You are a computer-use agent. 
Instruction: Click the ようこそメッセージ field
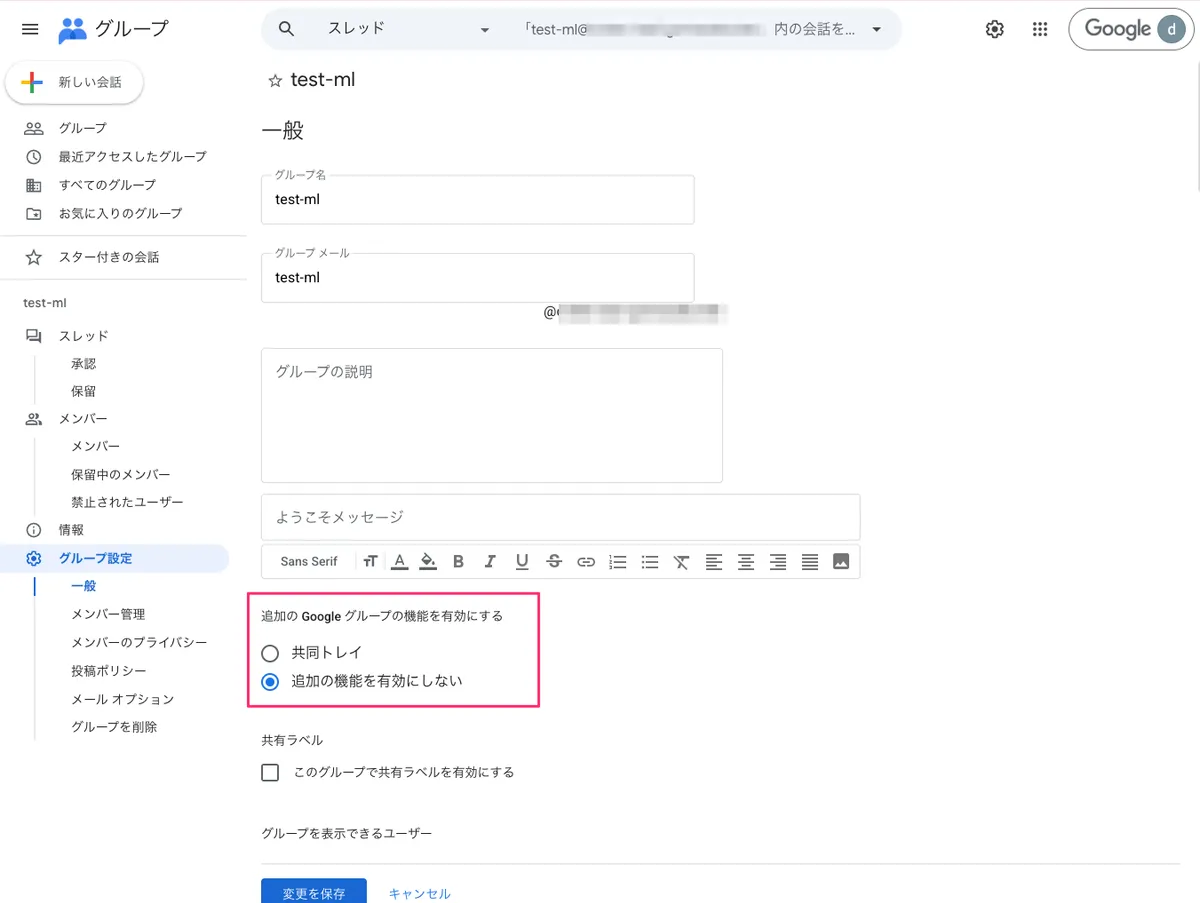[561, 517]
